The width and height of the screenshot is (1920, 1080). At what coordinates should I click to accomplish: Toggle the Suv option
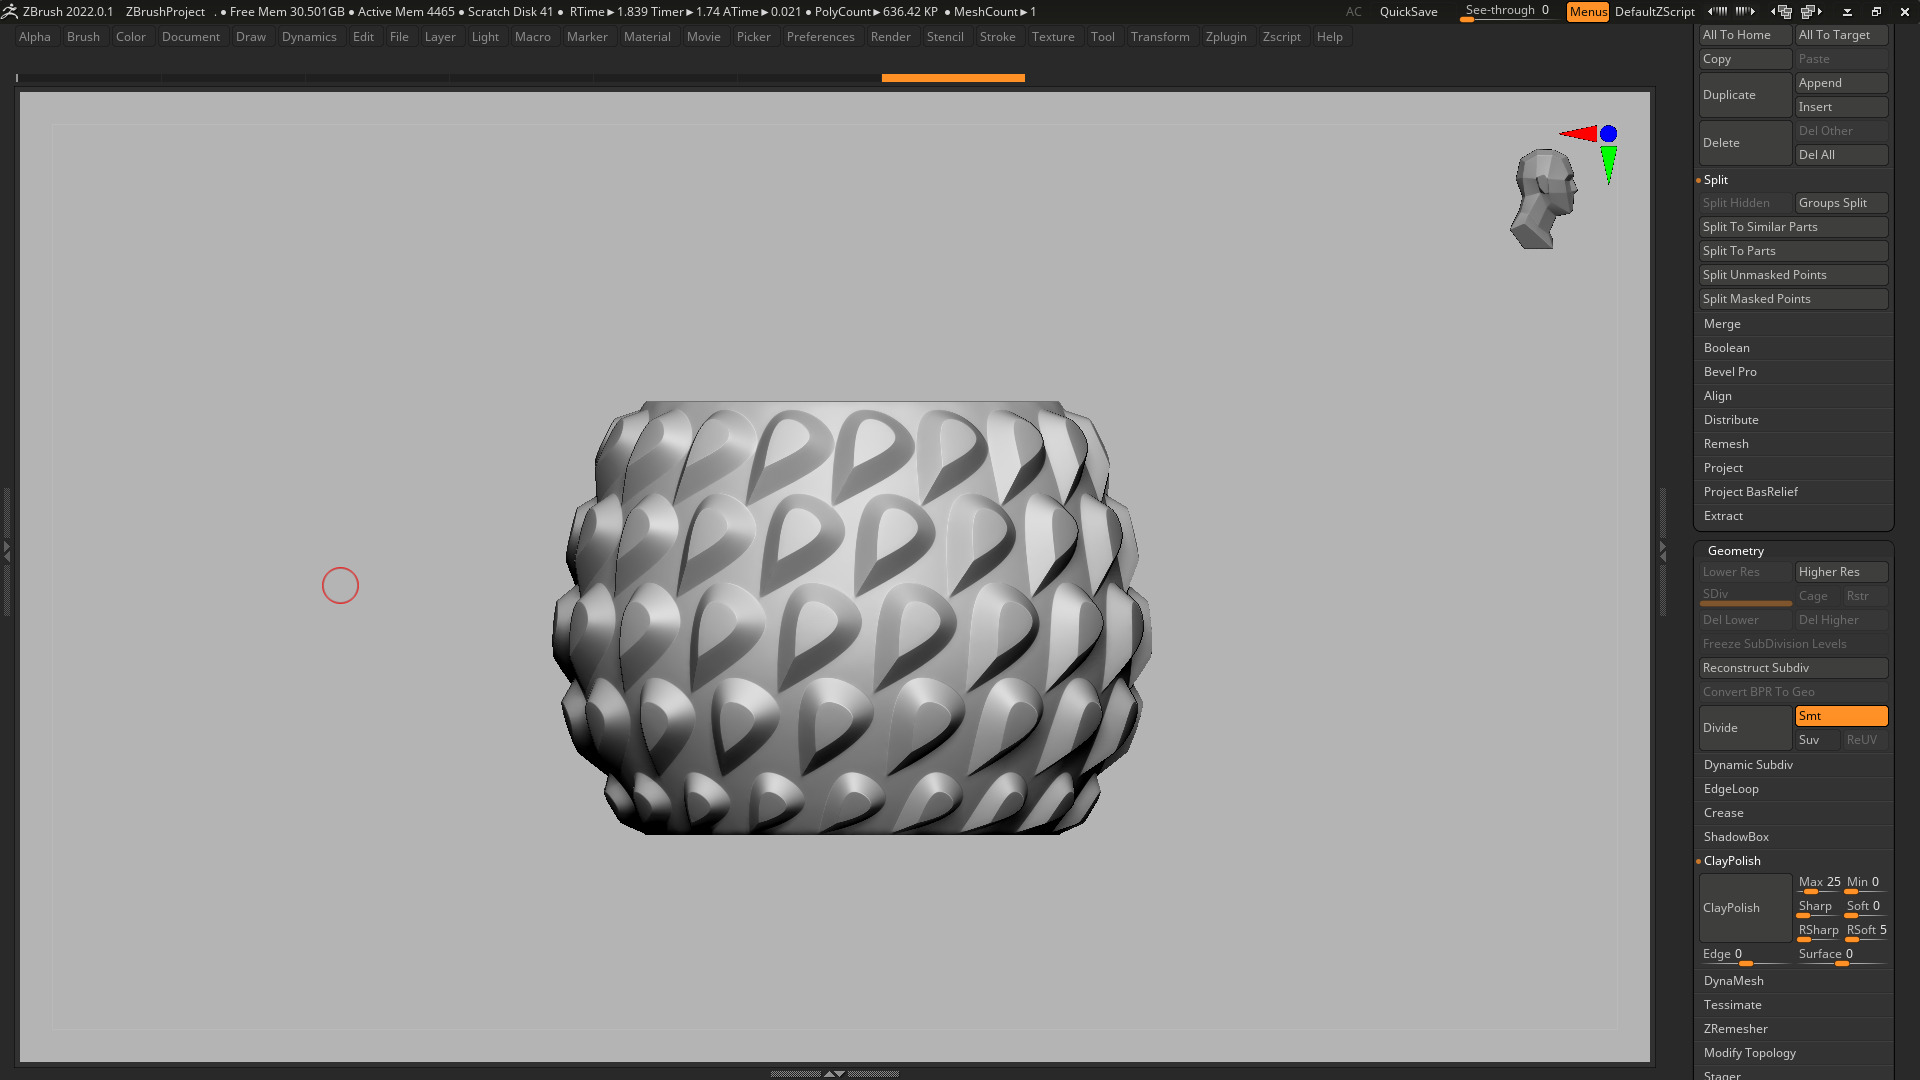[x=1818, y=740]
